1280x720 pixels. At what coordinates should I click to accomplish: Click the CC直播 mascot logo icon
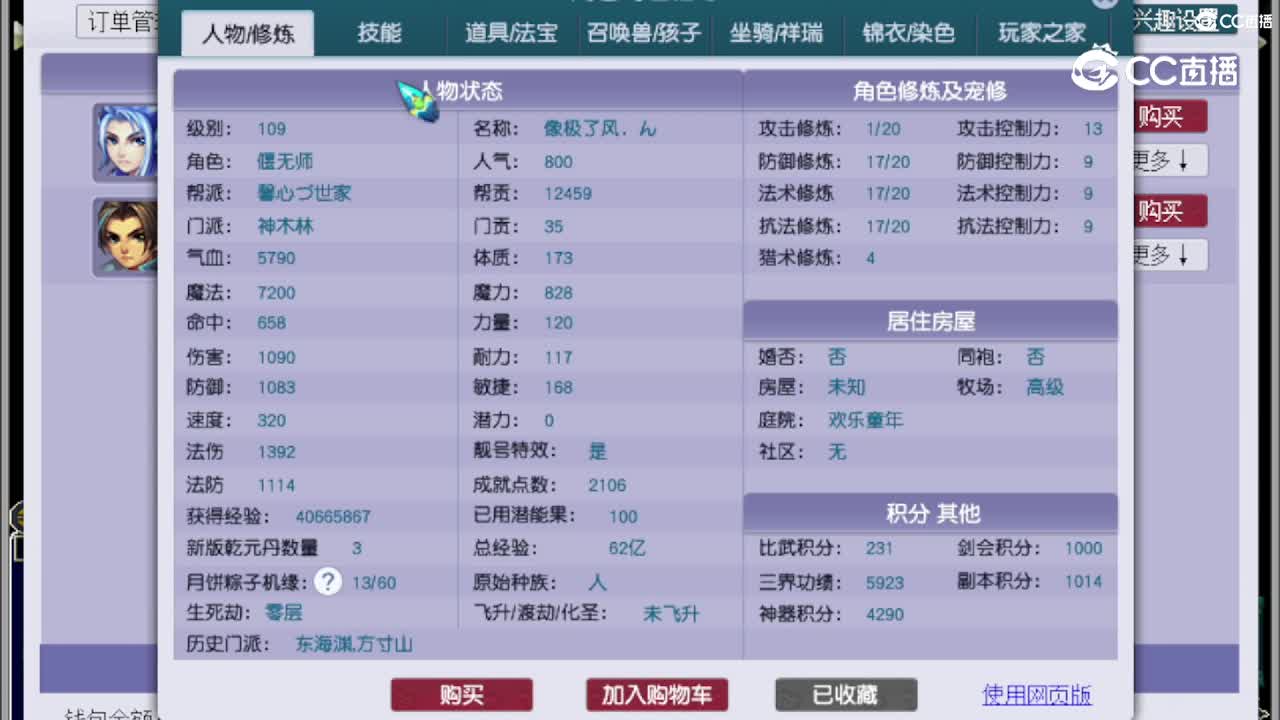(x=1096, y=70)
